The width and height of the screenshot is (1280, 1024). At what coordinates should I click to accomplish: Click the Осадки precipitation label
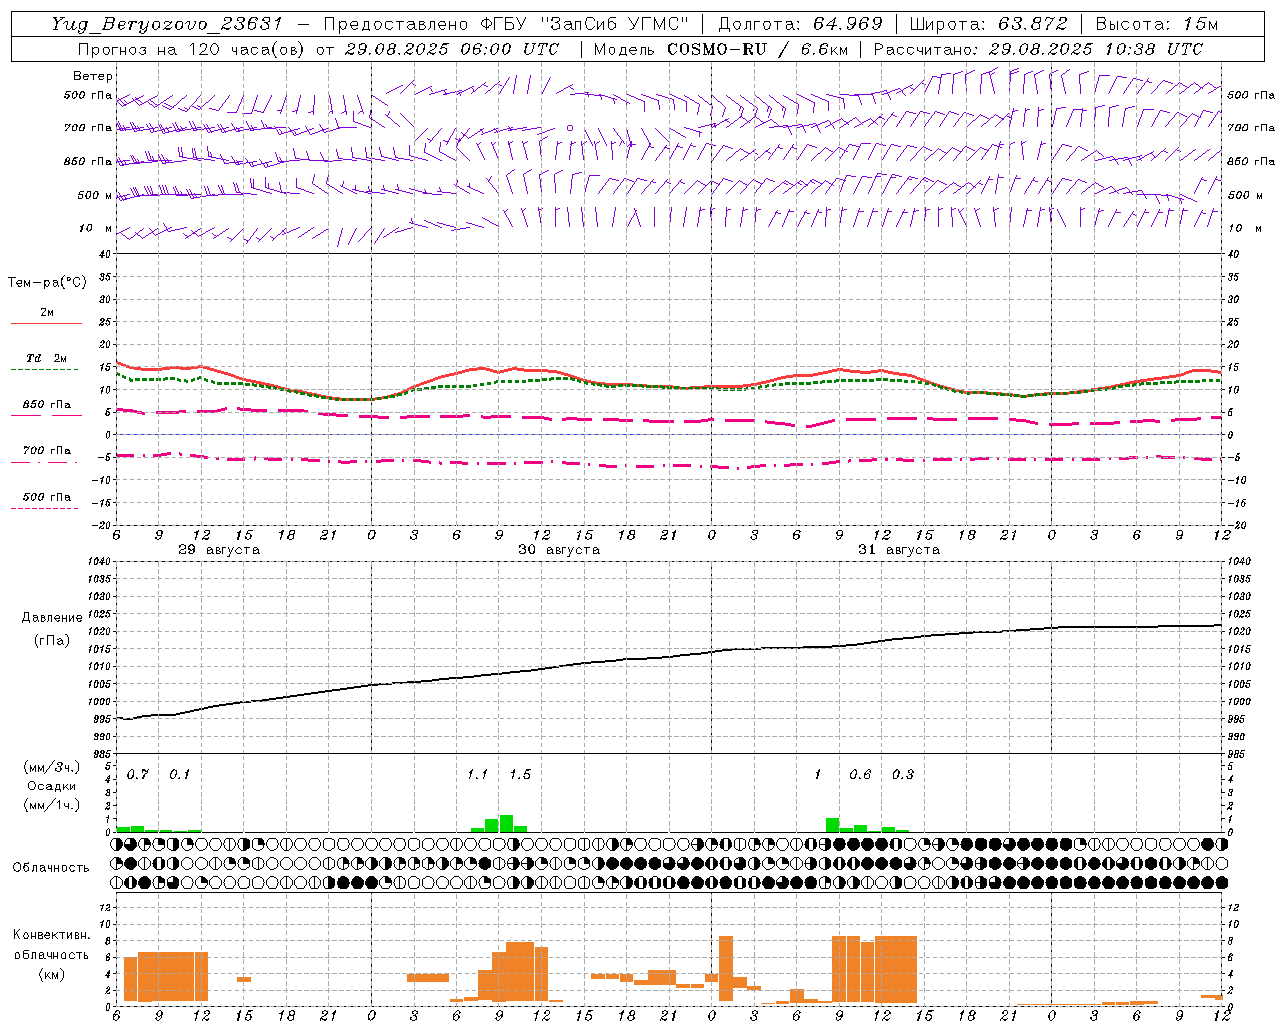click(52, 786)
